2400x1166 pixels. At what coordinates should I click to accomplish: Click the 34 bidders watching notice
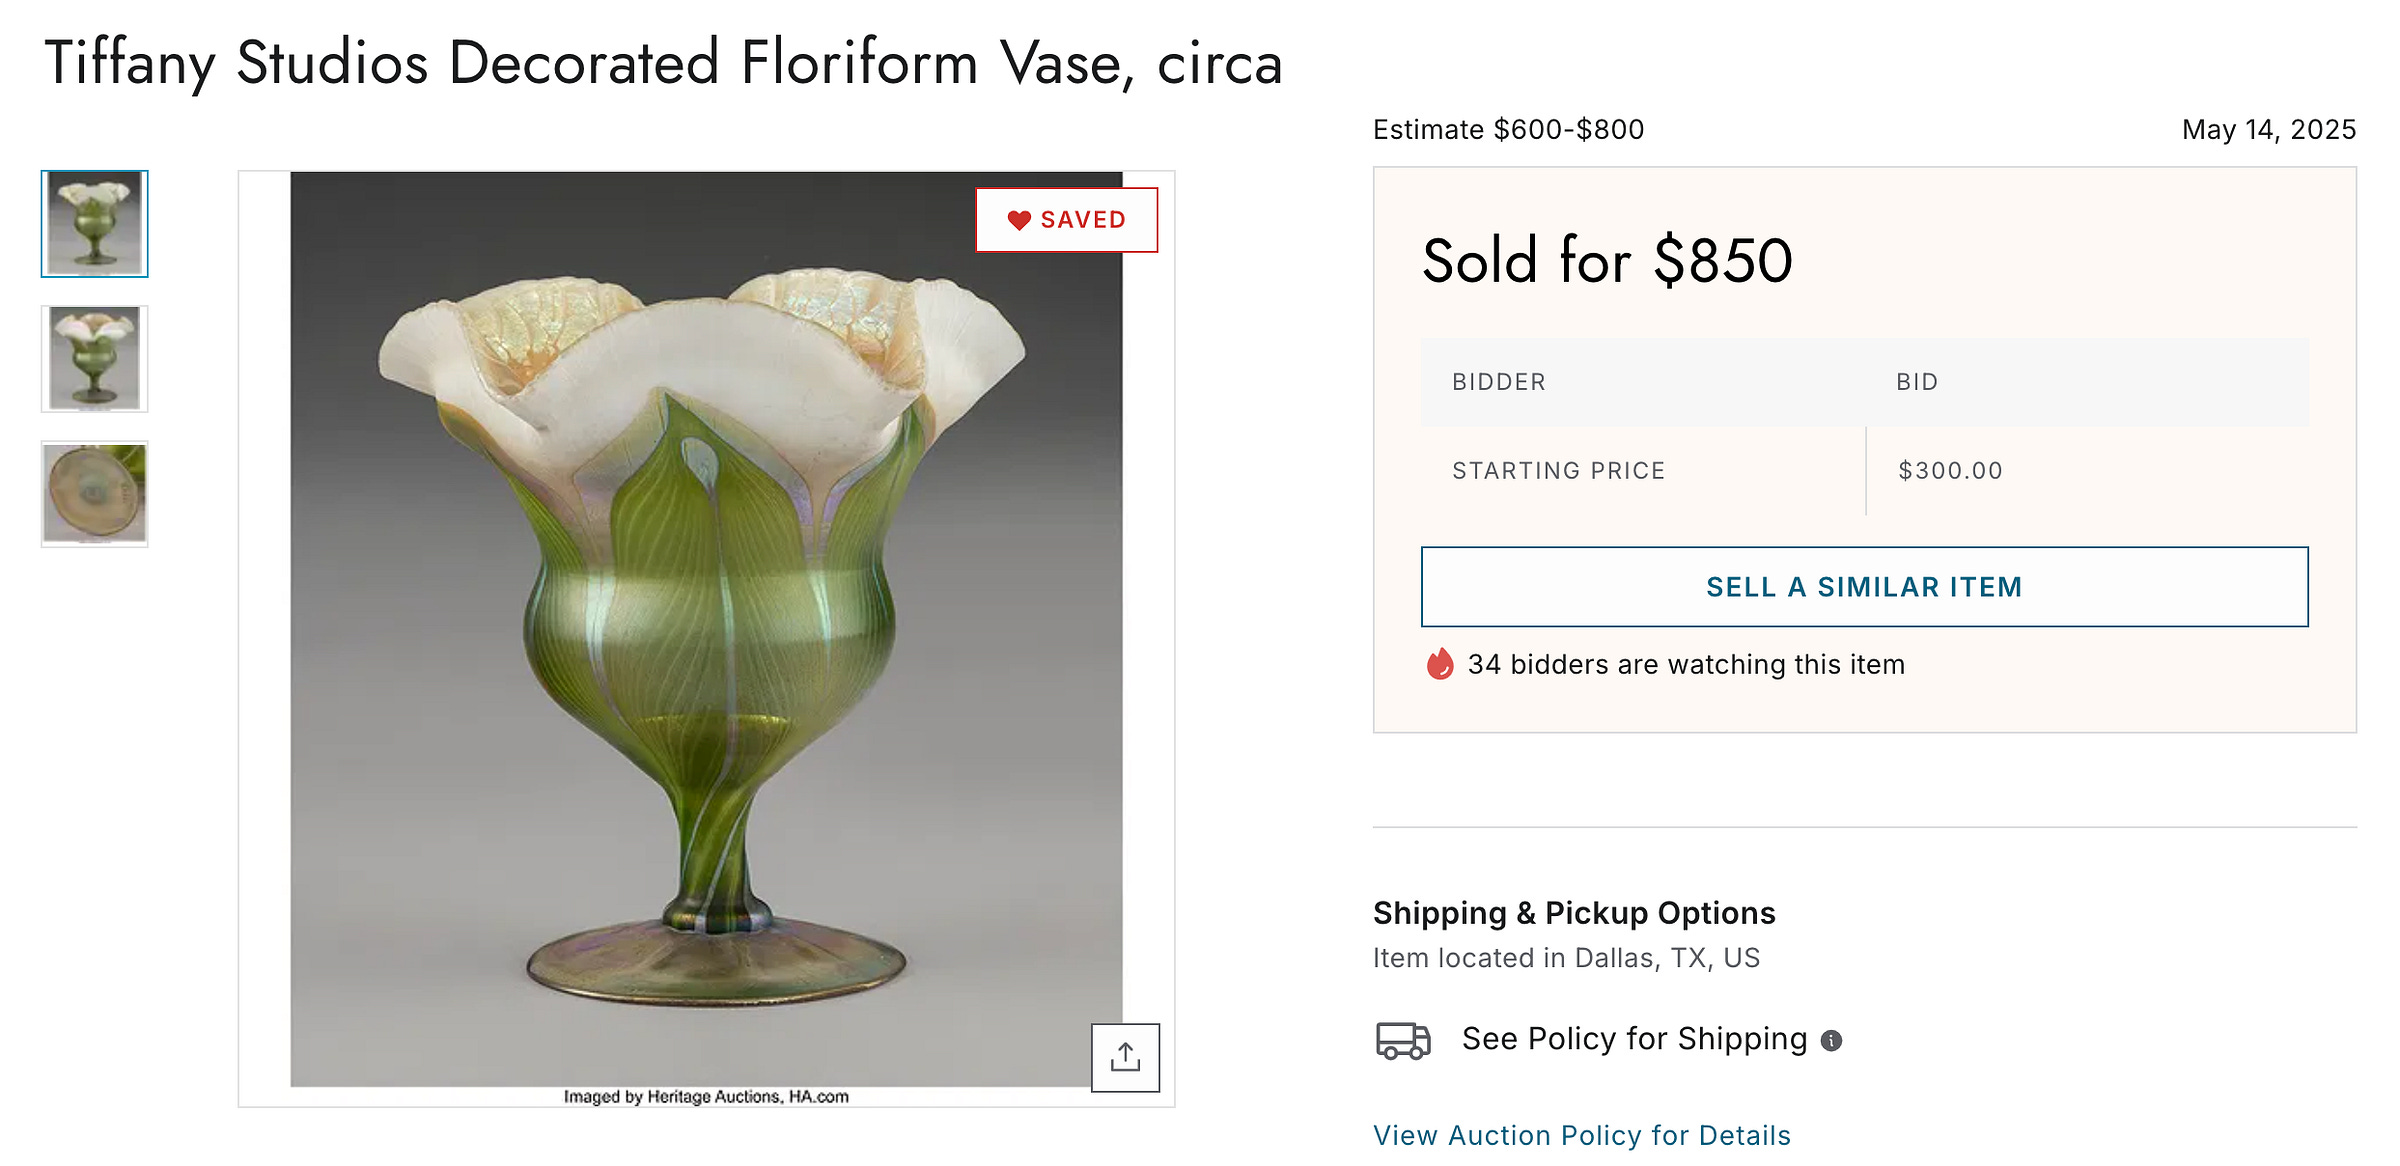pyautogui.click(x=1686, y=664)
